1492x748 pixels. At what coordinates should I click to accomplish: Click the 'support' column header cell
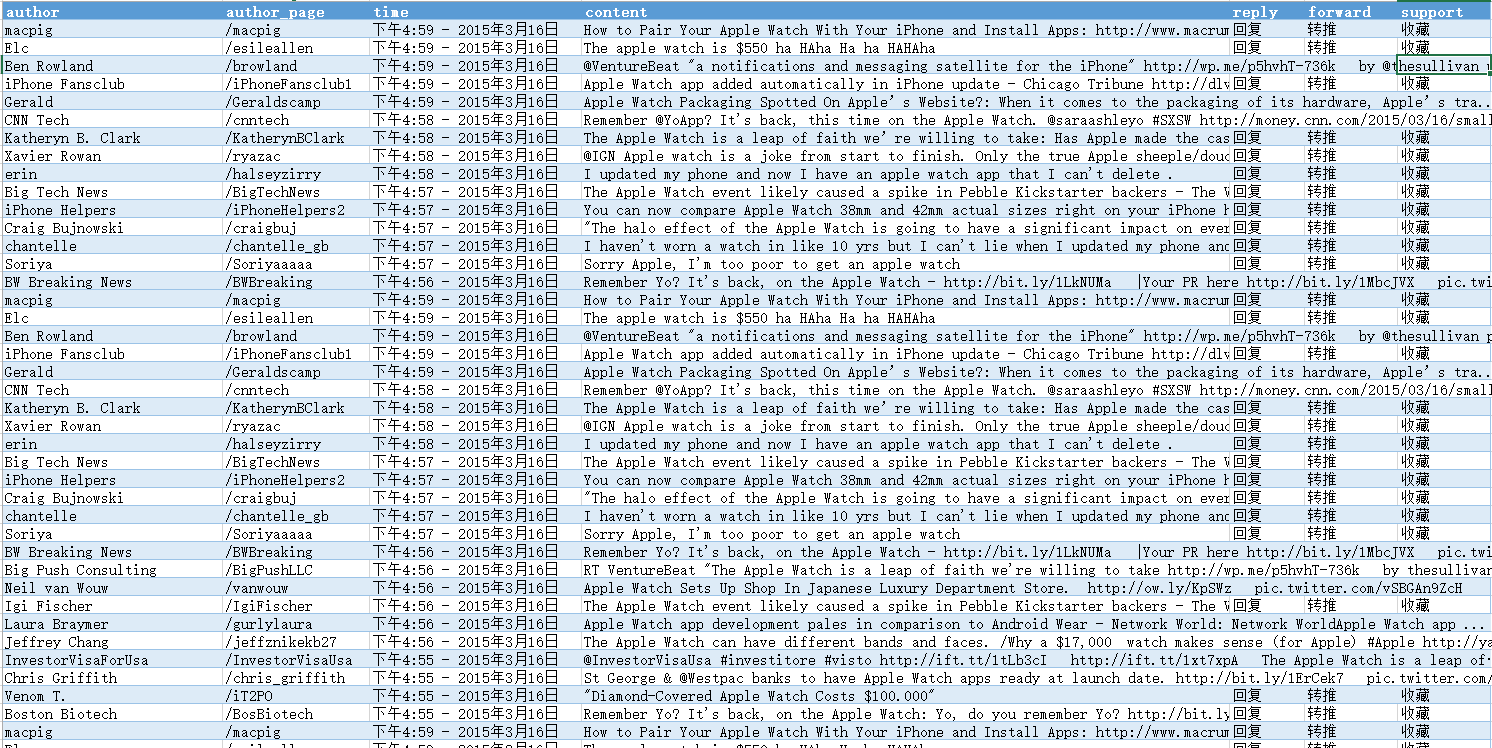[x=1444, y=12]
